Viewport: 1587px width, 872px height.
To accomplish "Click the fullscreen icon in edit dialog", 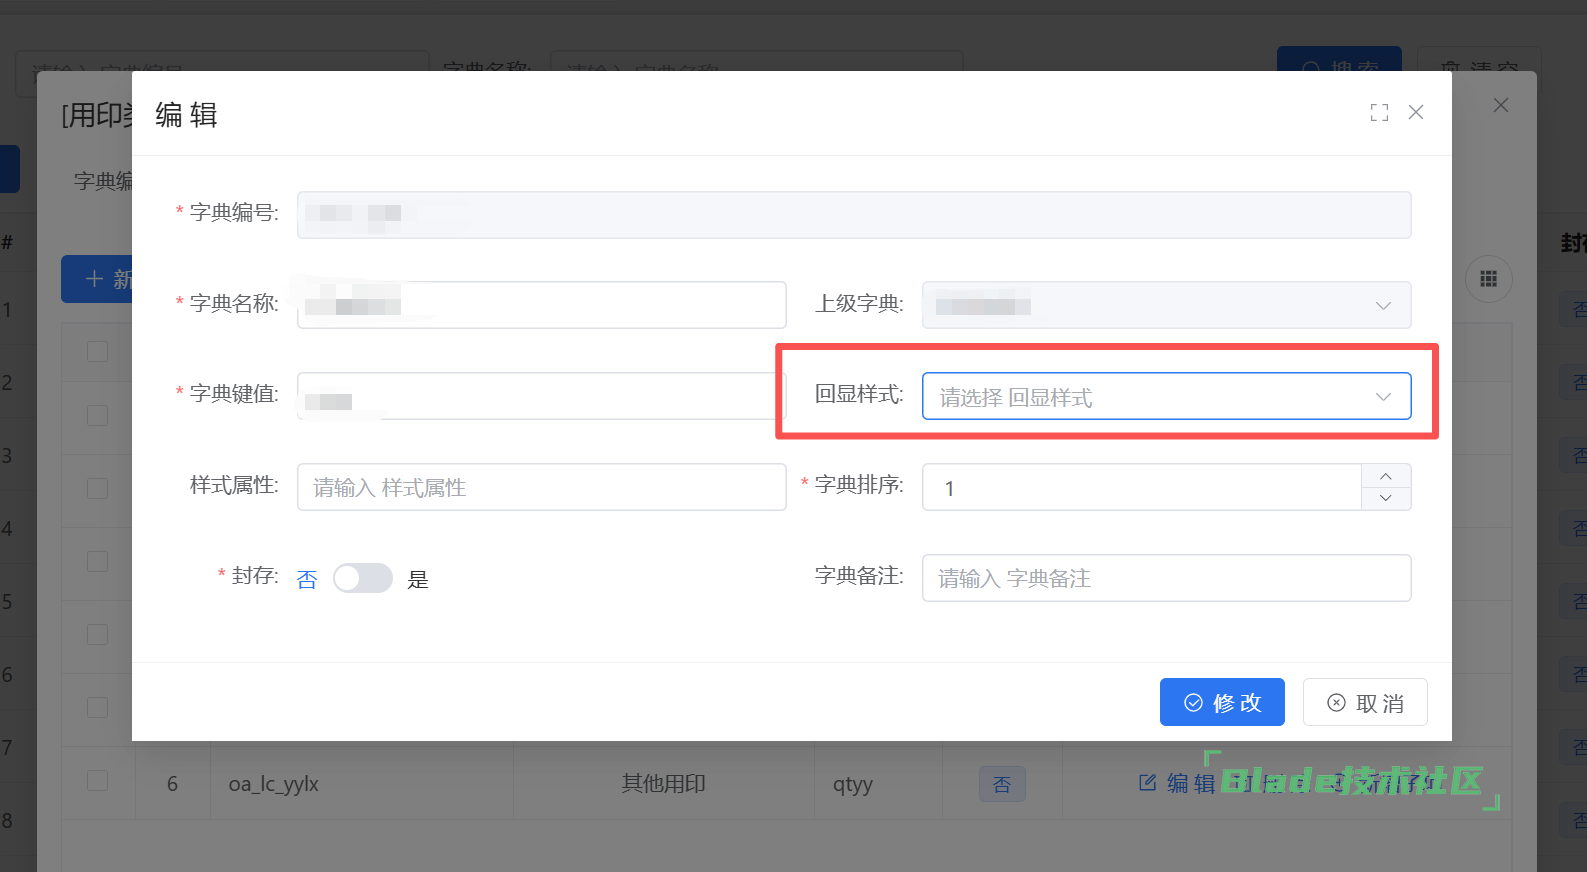I will click(1379, 113).
